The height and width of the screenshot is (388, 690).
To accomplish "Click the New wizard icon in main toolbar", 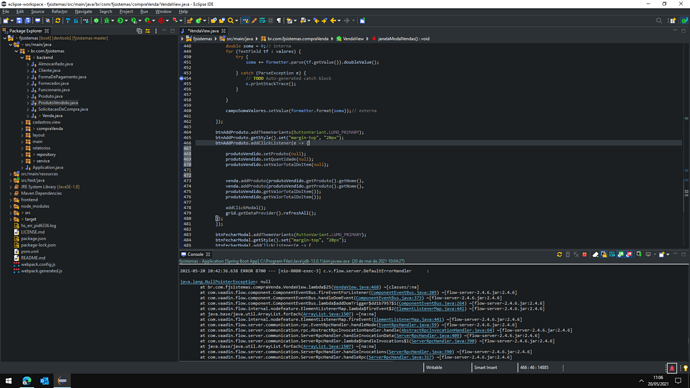I will (6, 21).
